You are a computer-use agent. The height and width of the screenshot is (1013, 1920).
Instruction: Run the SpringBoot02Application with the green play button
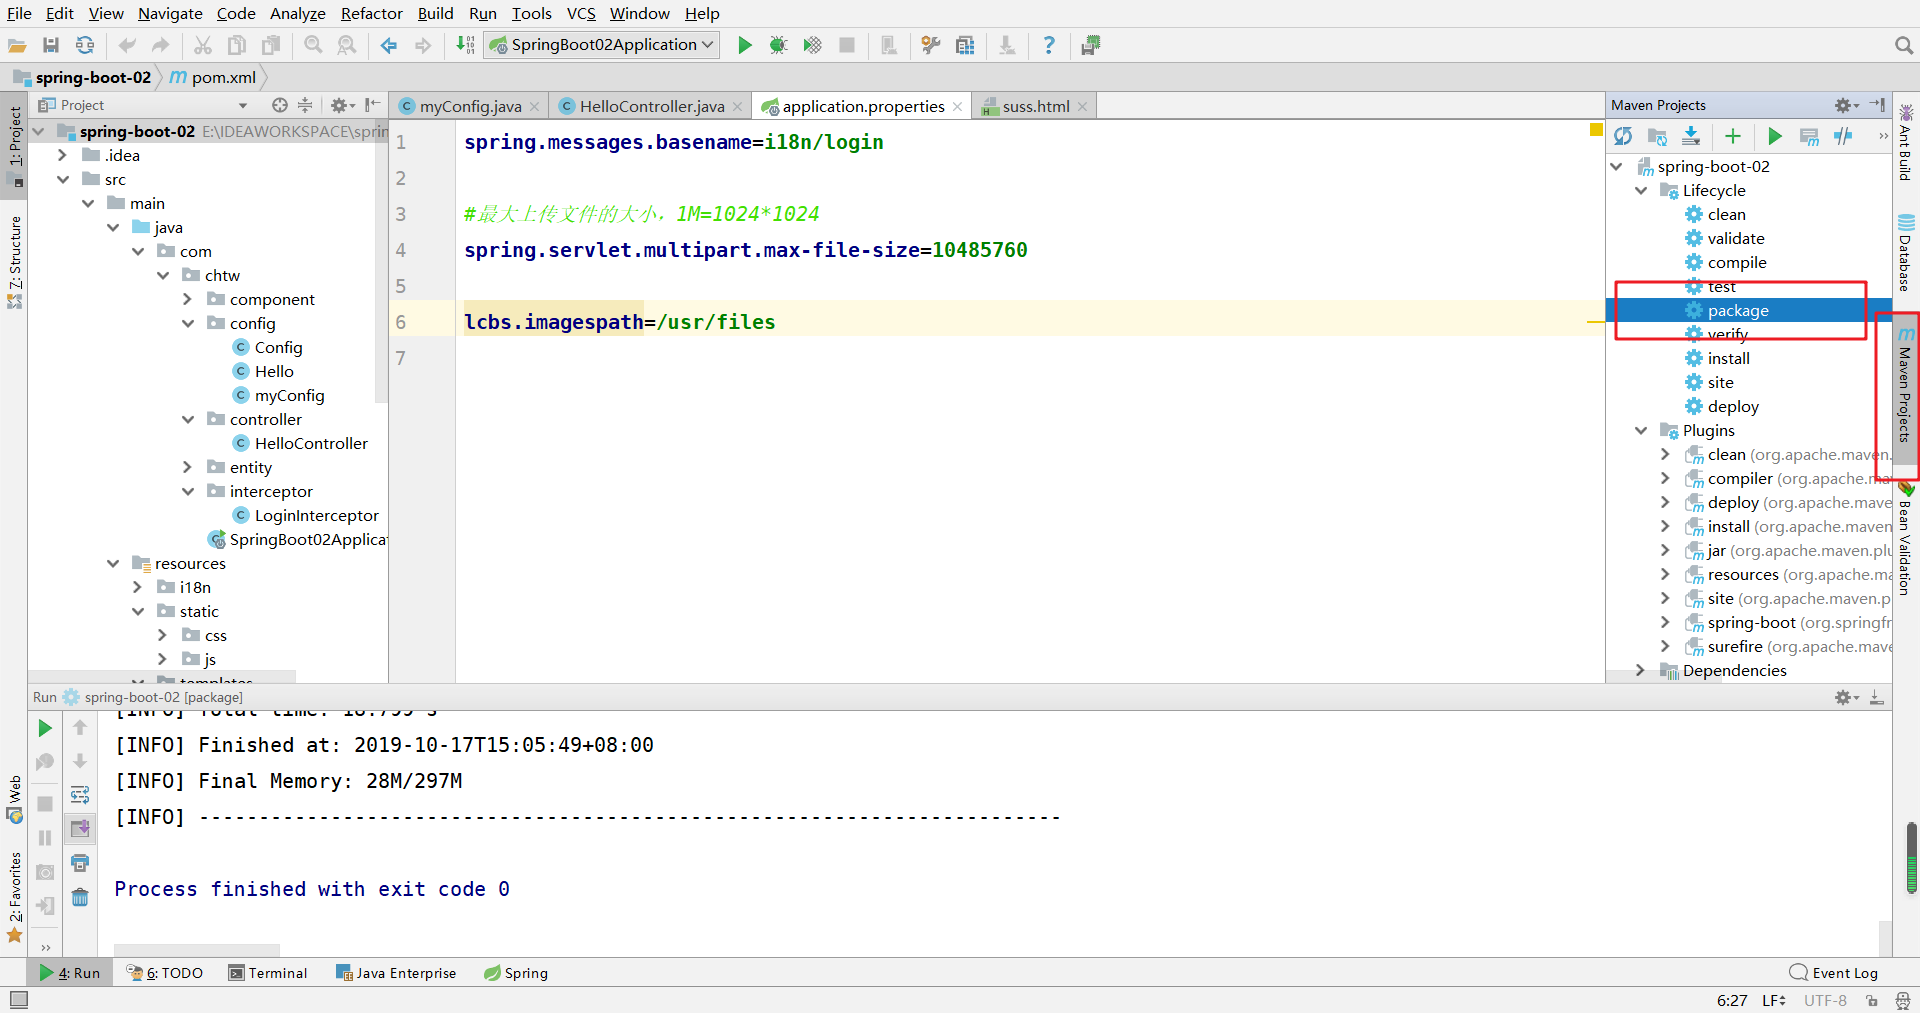[x=744, y=45]
